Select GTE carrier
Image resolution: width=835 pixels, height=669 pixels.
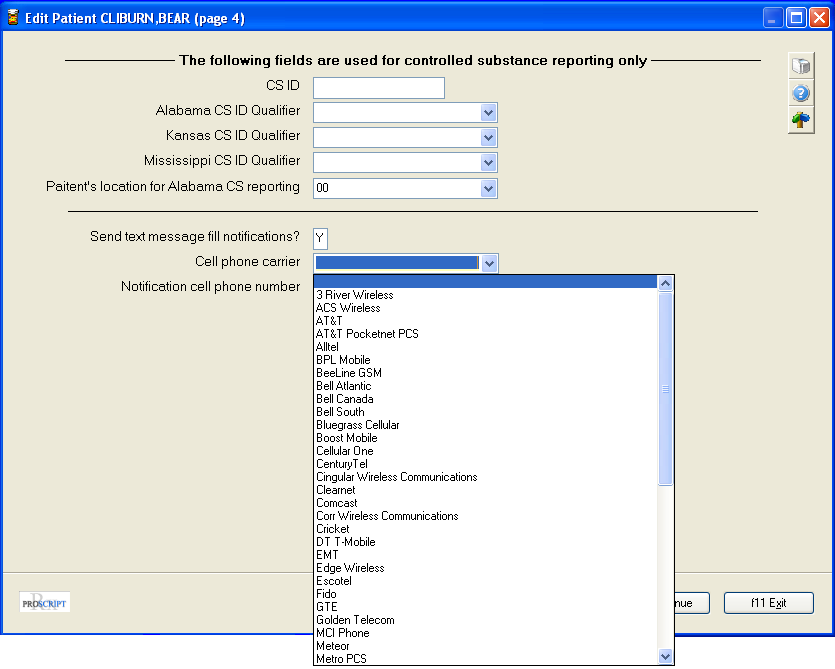coord(486,607)
